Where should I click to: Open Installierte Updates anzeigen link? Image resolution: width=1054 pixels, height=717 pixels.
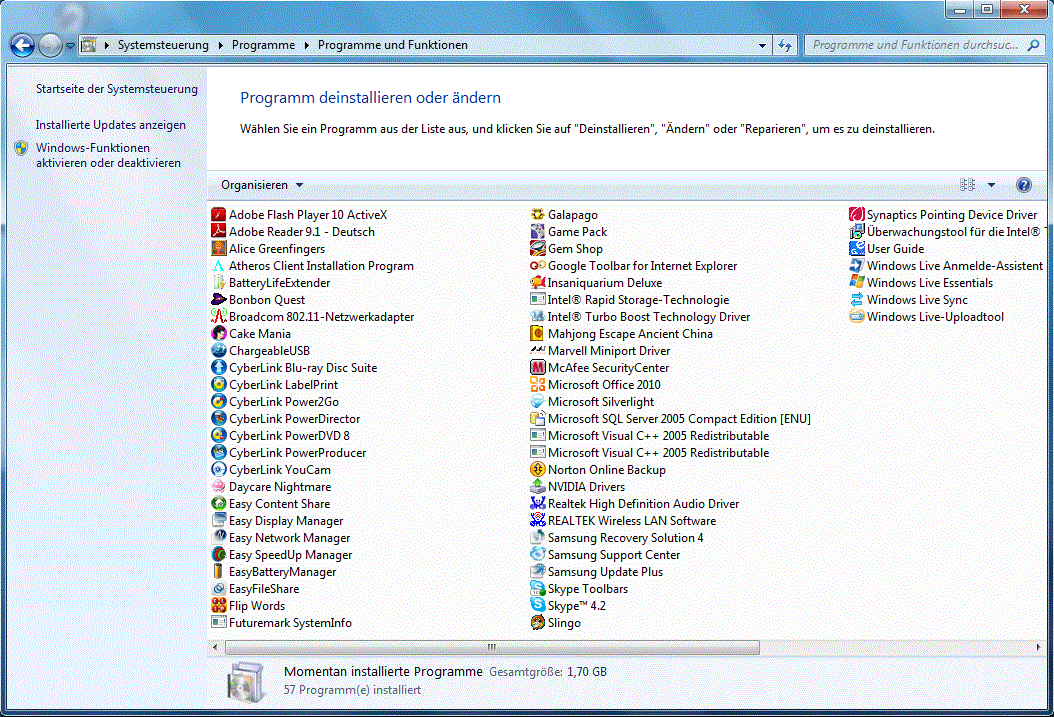pyautogui.click(x=111, y=125)
